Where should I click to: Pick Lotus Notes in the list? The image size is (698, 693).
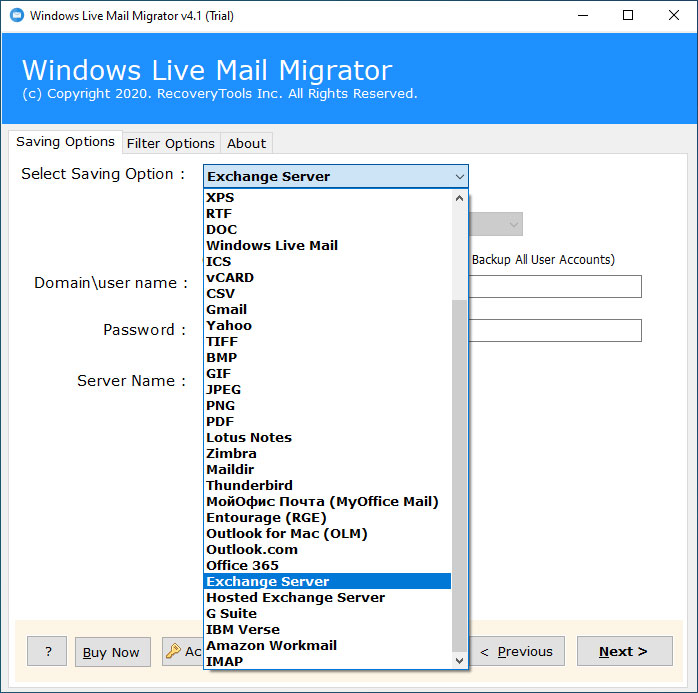coord(328,438)
